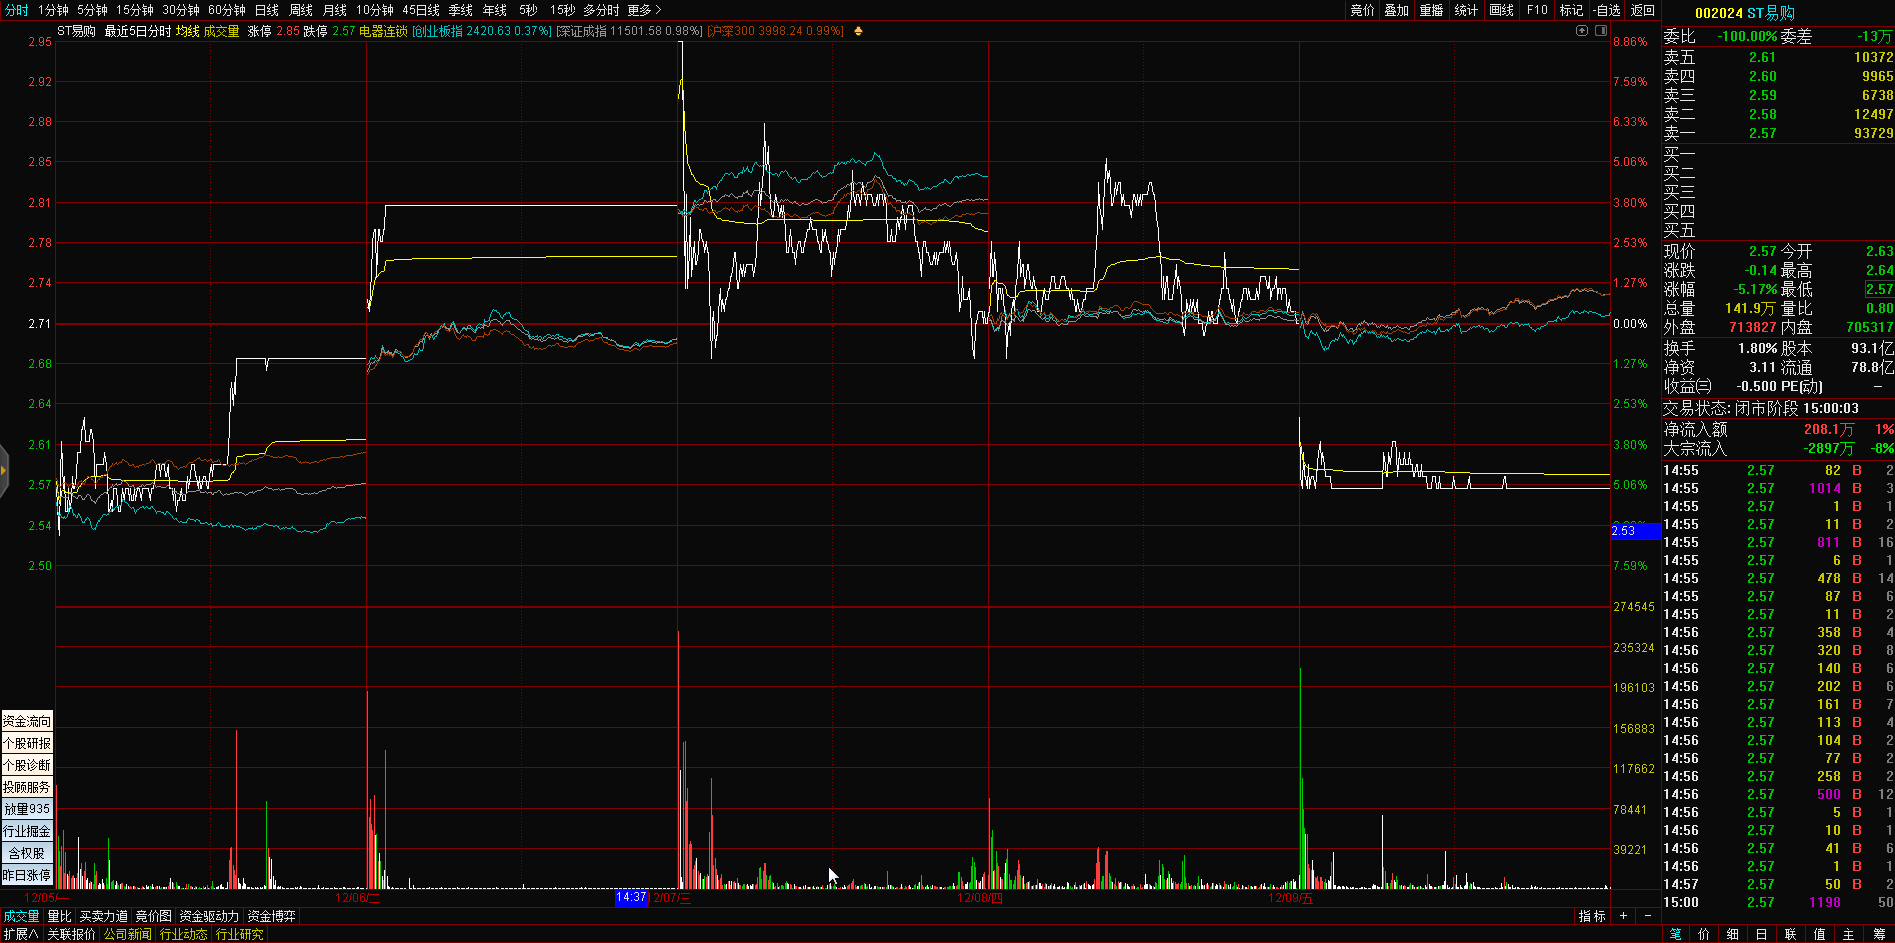
Task: Click the left edge panel expand arrow
Action: [x=4, y=470]
